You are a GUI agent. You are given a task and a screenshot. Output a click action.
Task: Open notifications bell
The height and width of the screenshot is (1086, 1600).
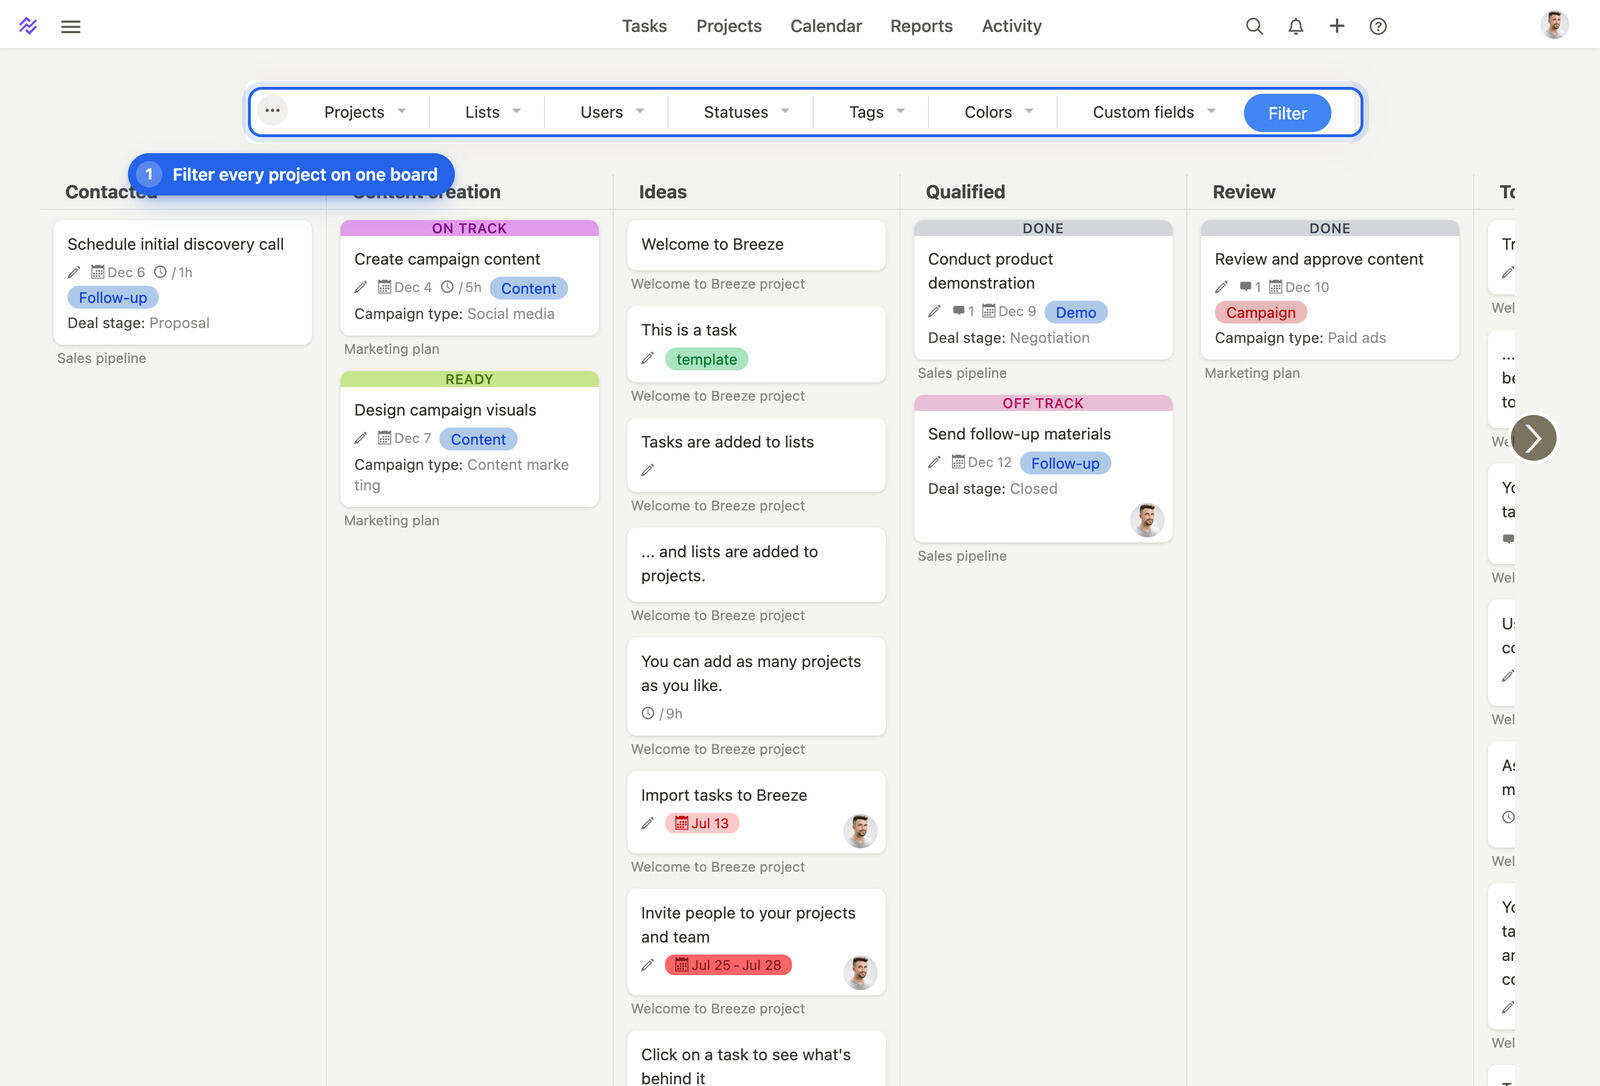1295,26
